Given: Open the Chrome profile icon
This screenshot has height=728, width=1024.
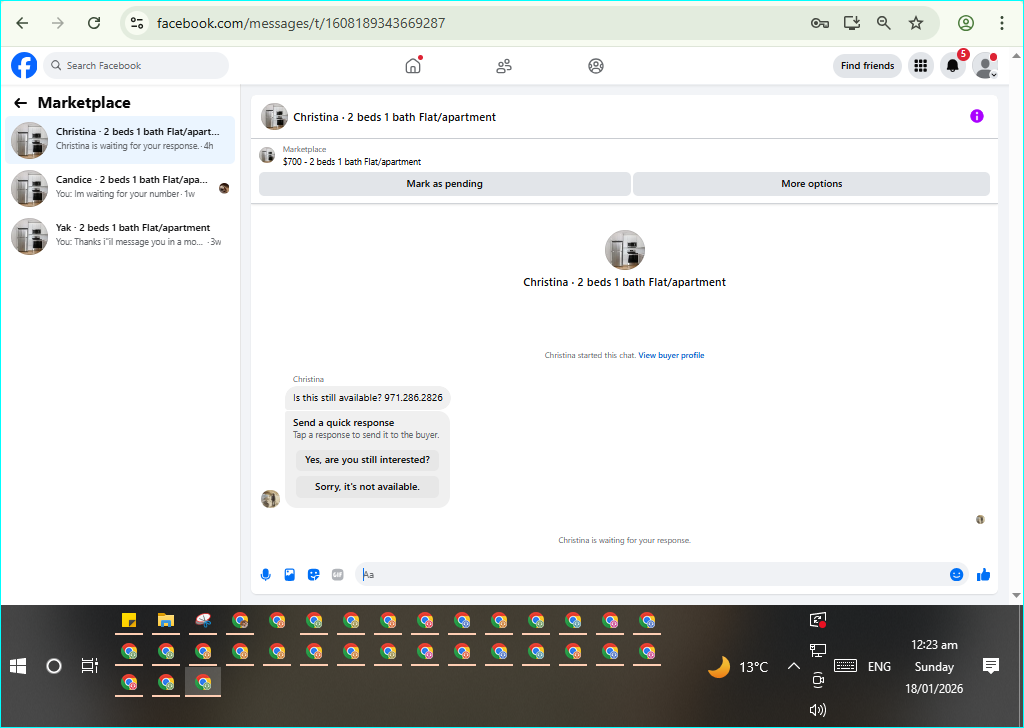Looking at the screenshot, I should [x=966, y=24].
